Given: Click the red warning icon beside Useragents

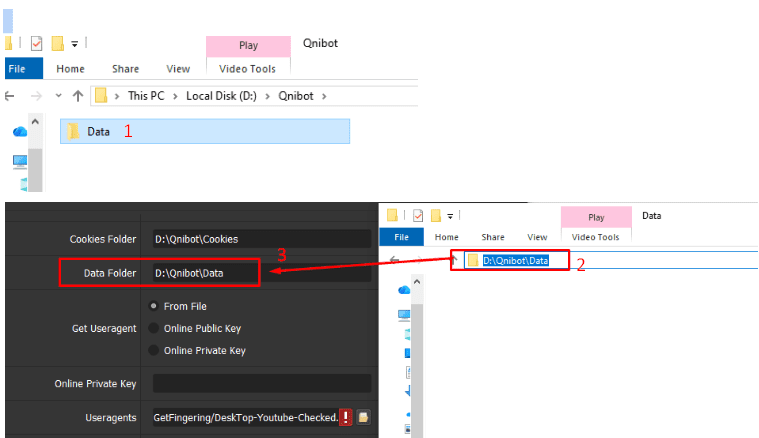Looking at the screenshot, I should point(345,417).
